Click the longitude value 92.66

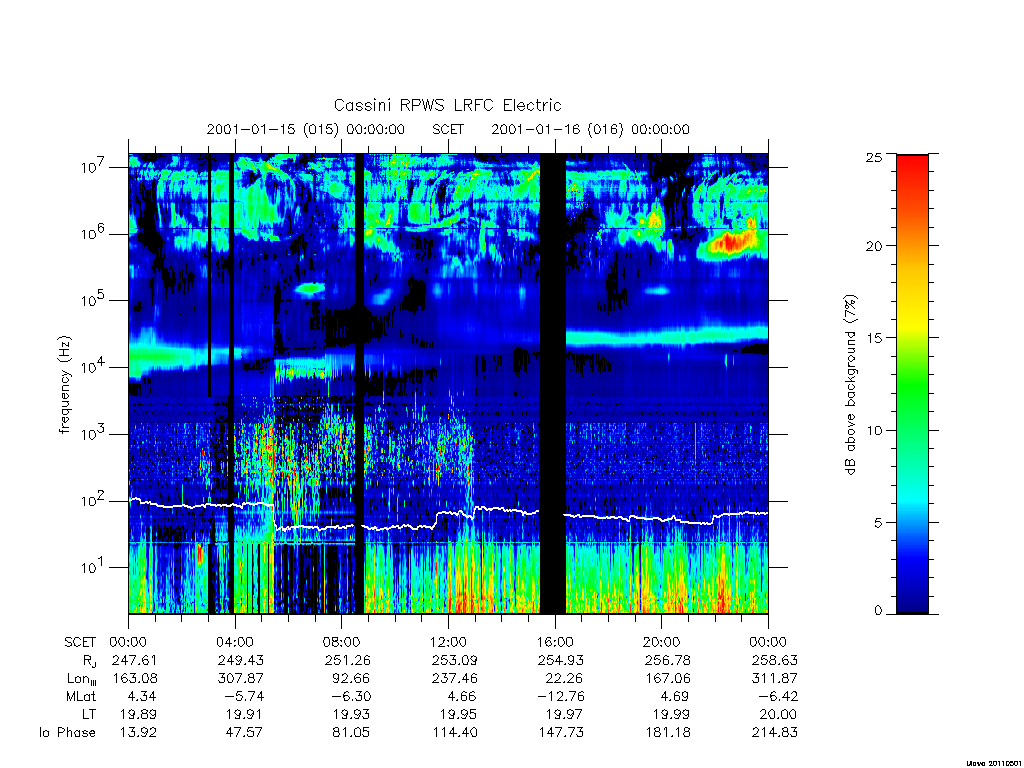click(351, 679)
